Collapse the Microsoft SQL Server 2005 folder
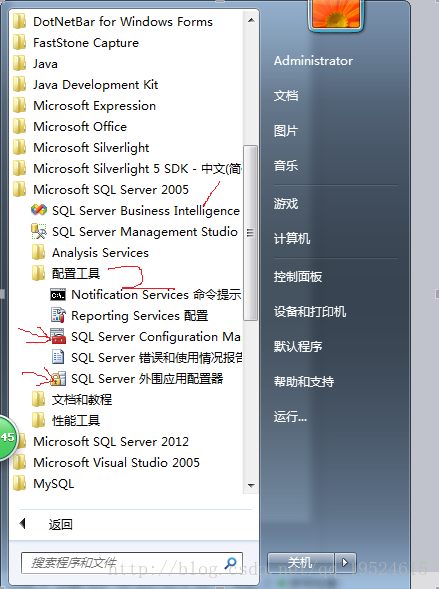 point(111,190)
